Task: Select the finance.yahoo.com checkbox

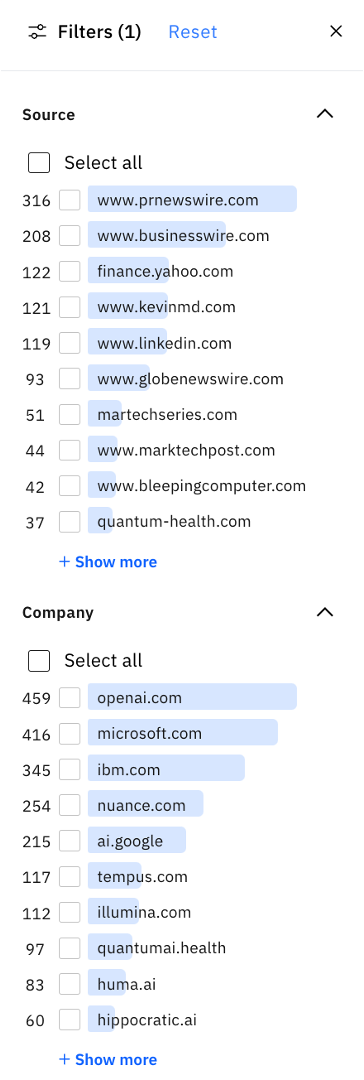Action: pyautogui.click(x=70, y=272)
